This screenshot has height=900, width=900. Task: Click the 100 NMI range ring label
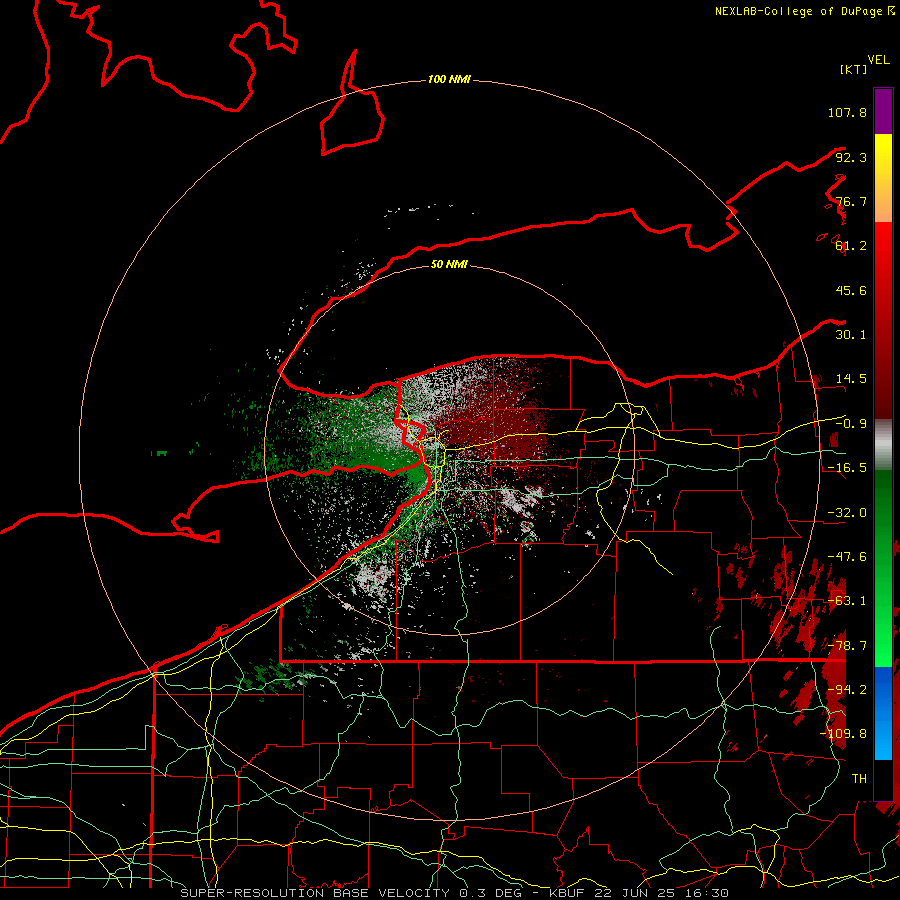click(449, 79)
